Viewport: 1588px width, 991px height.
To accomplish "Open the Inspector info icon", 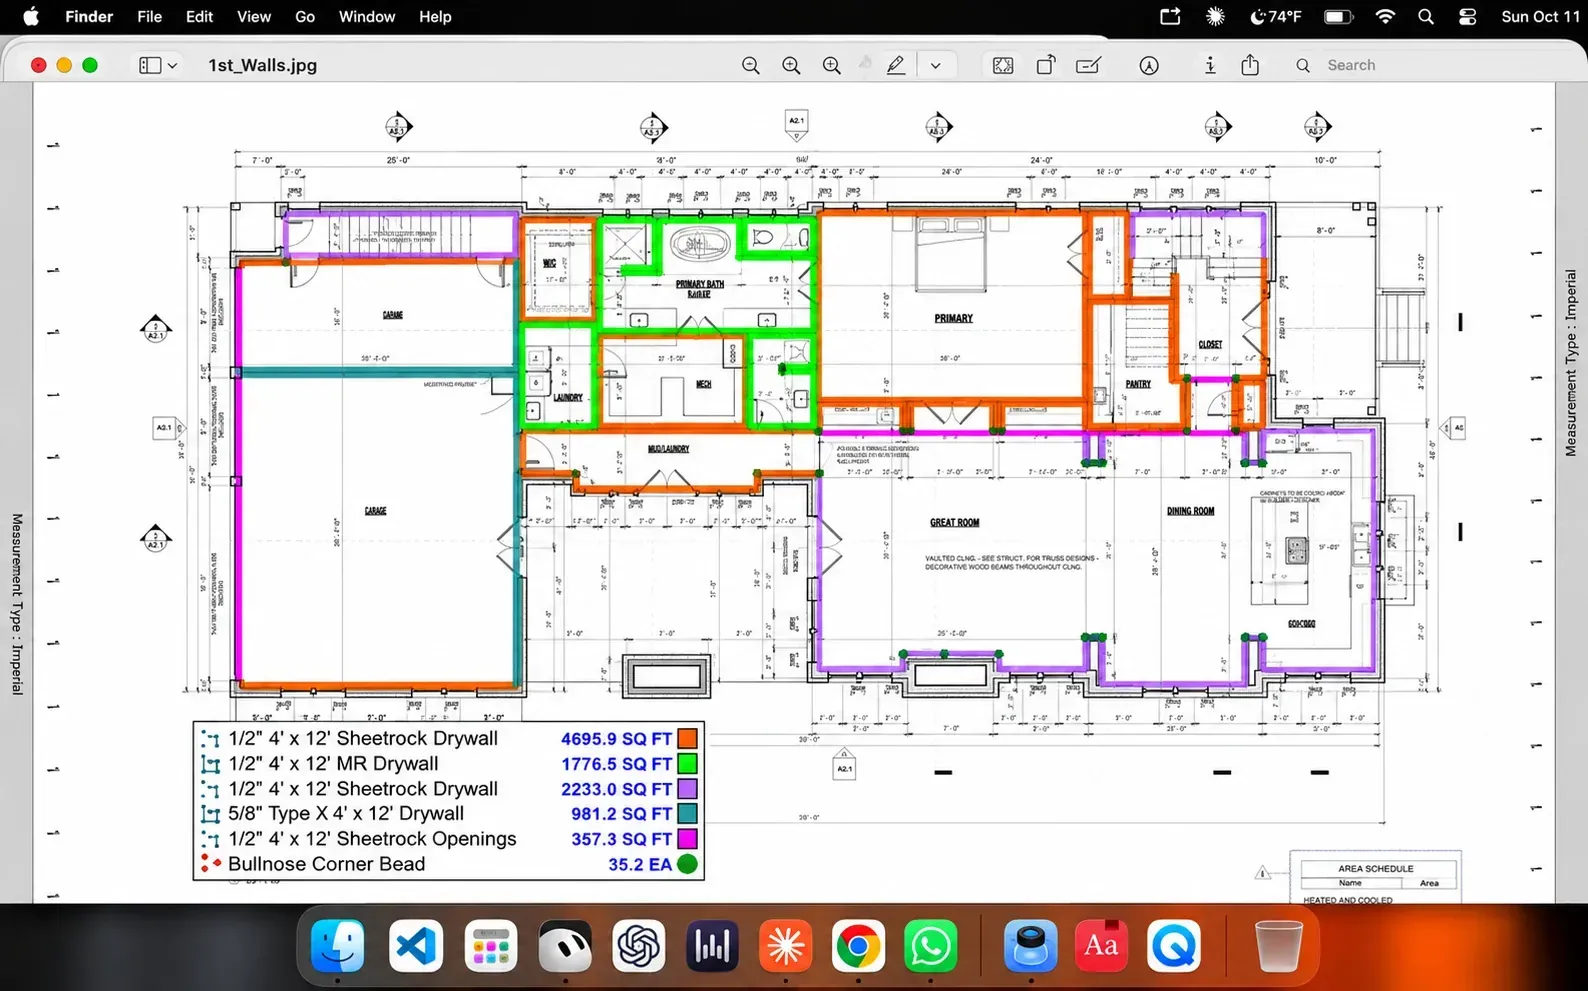I will tap(1210, 65).
